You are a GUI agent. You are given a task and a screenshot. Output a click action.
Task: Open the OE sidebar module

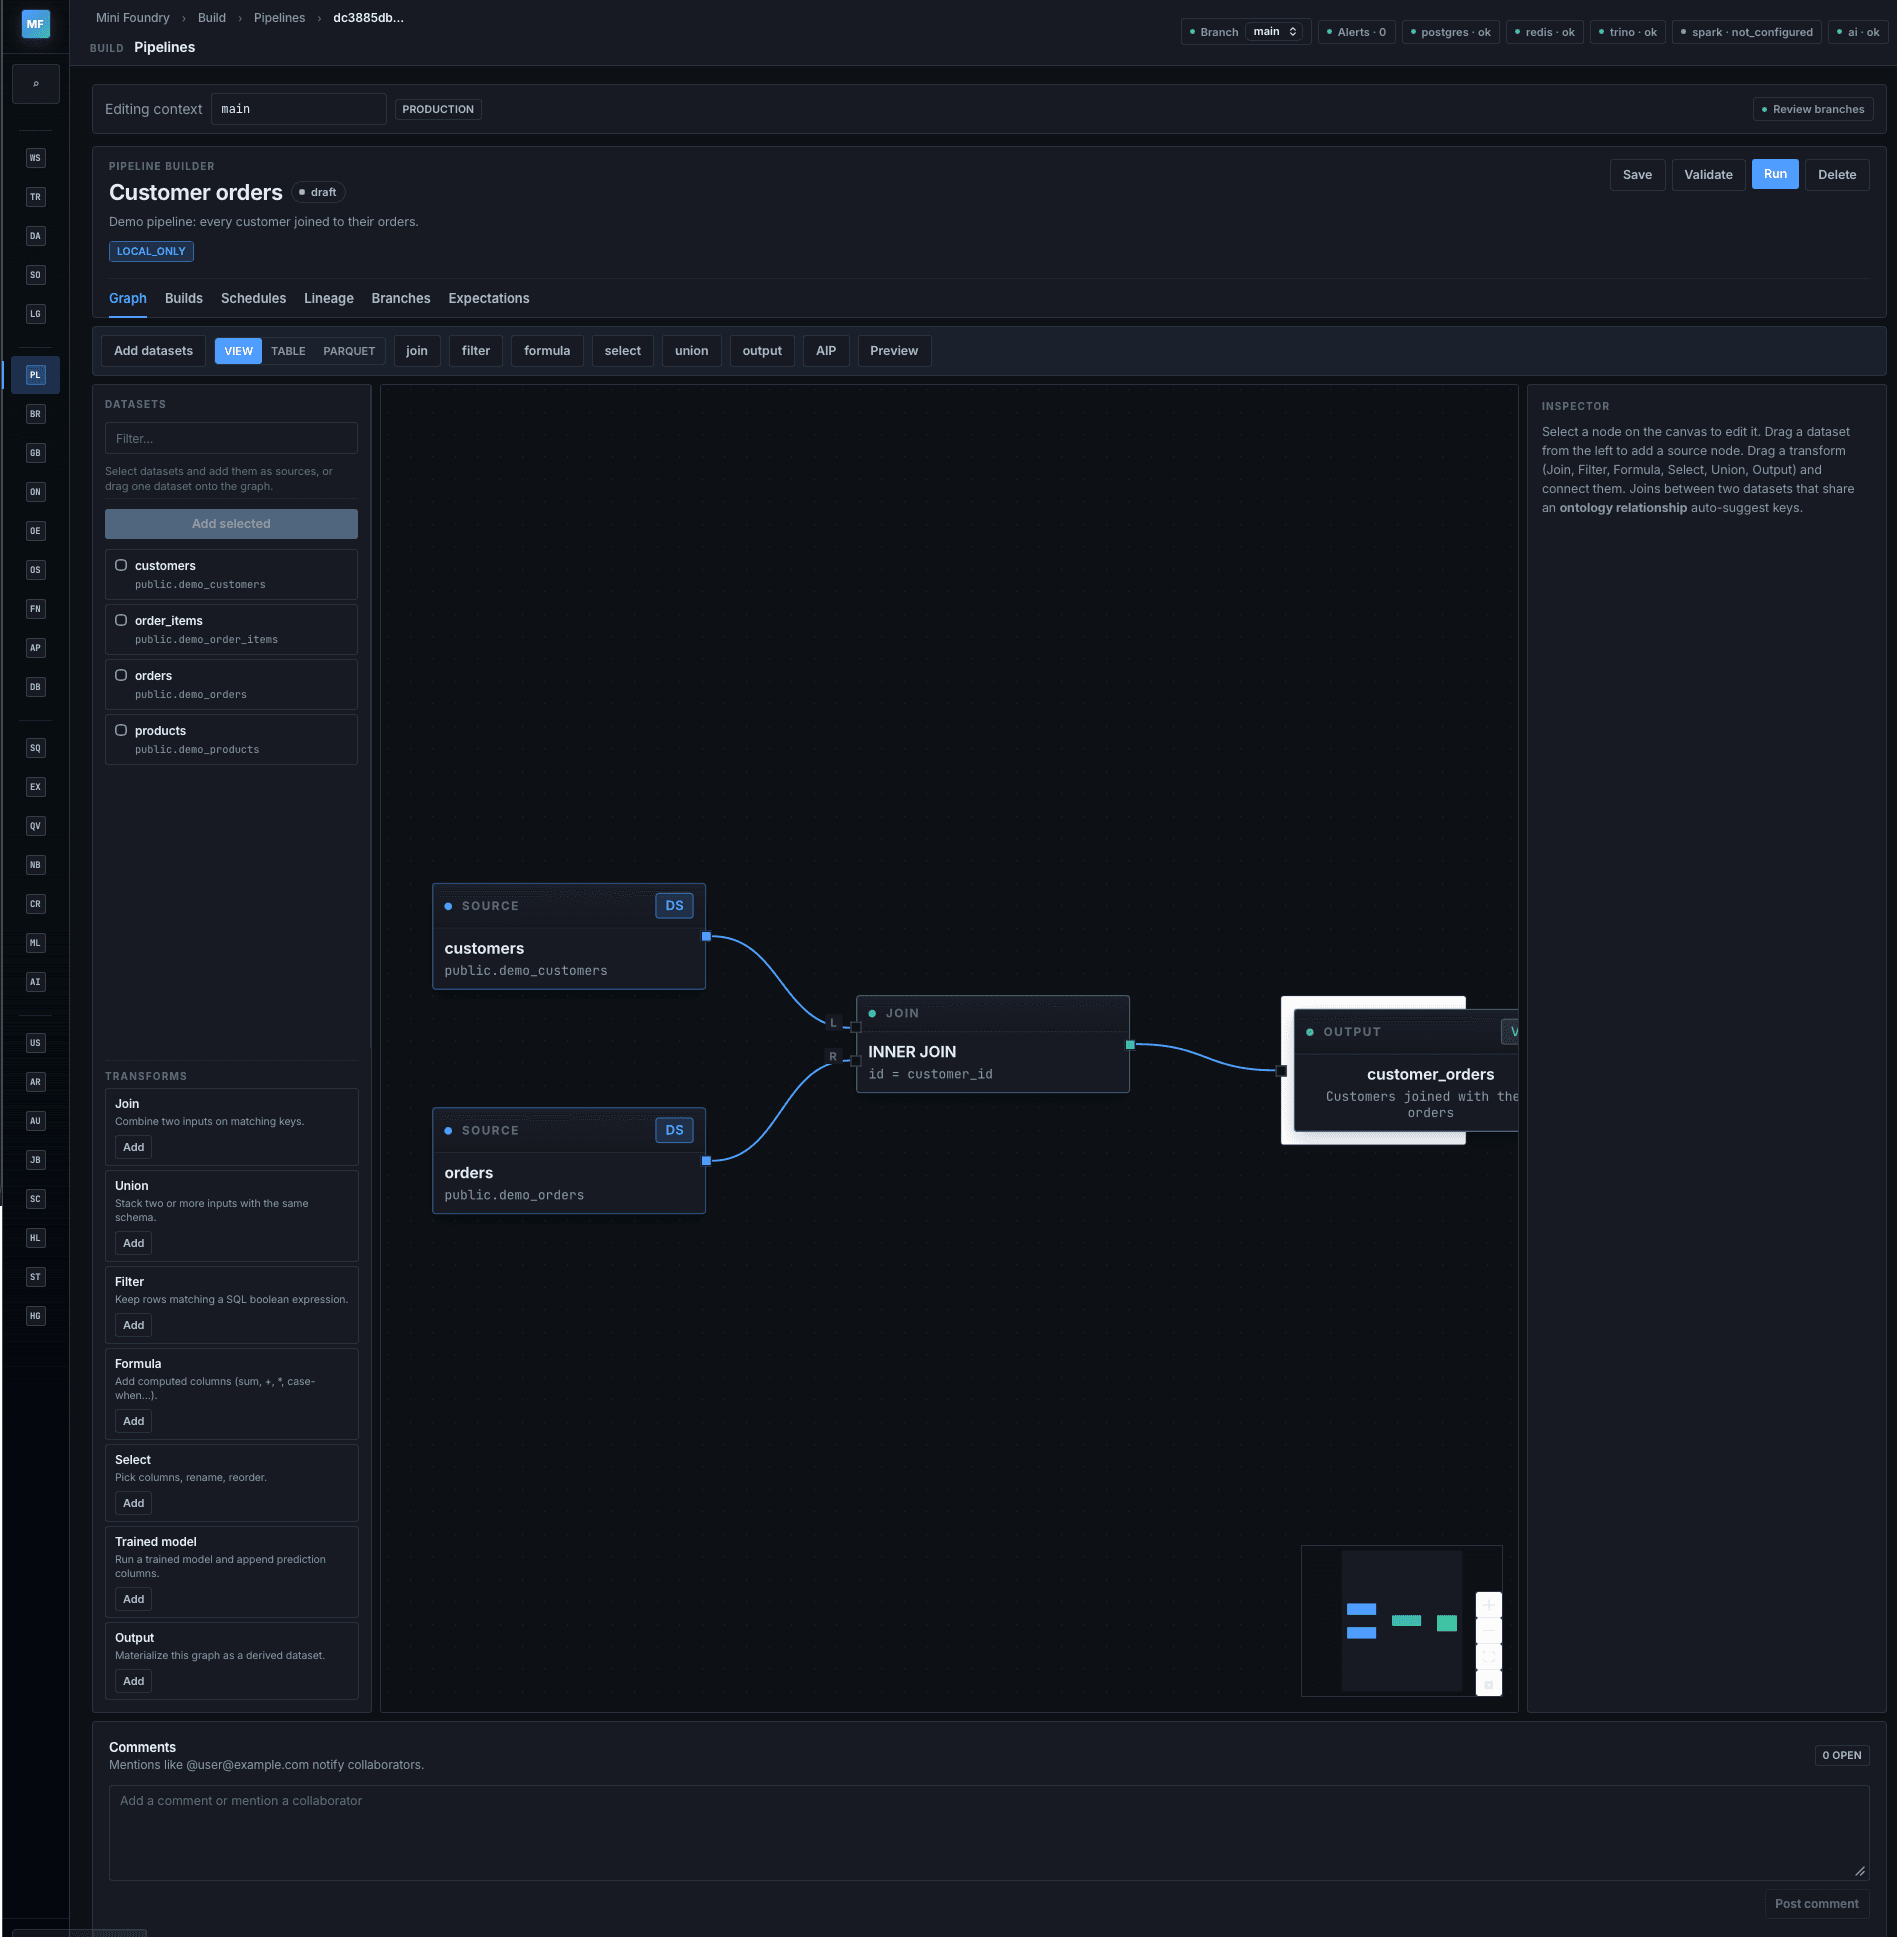coord(35,531)
